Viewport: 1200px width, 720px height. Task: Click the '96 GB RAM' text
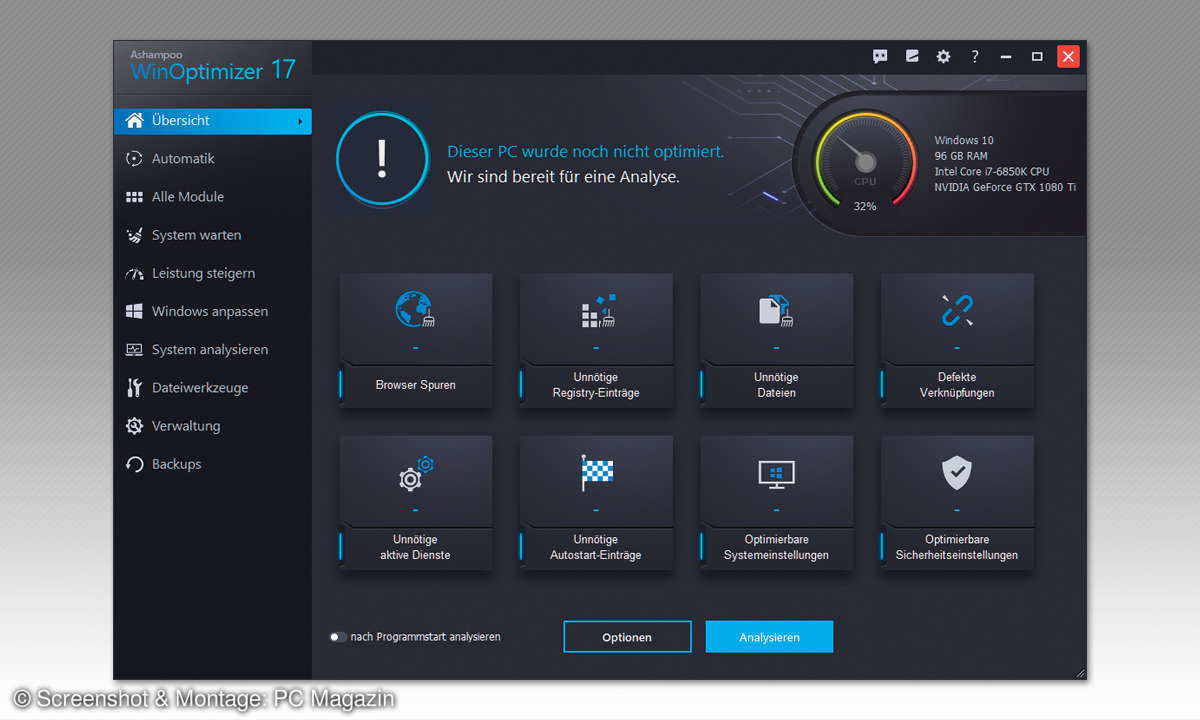tap(961, 156)
